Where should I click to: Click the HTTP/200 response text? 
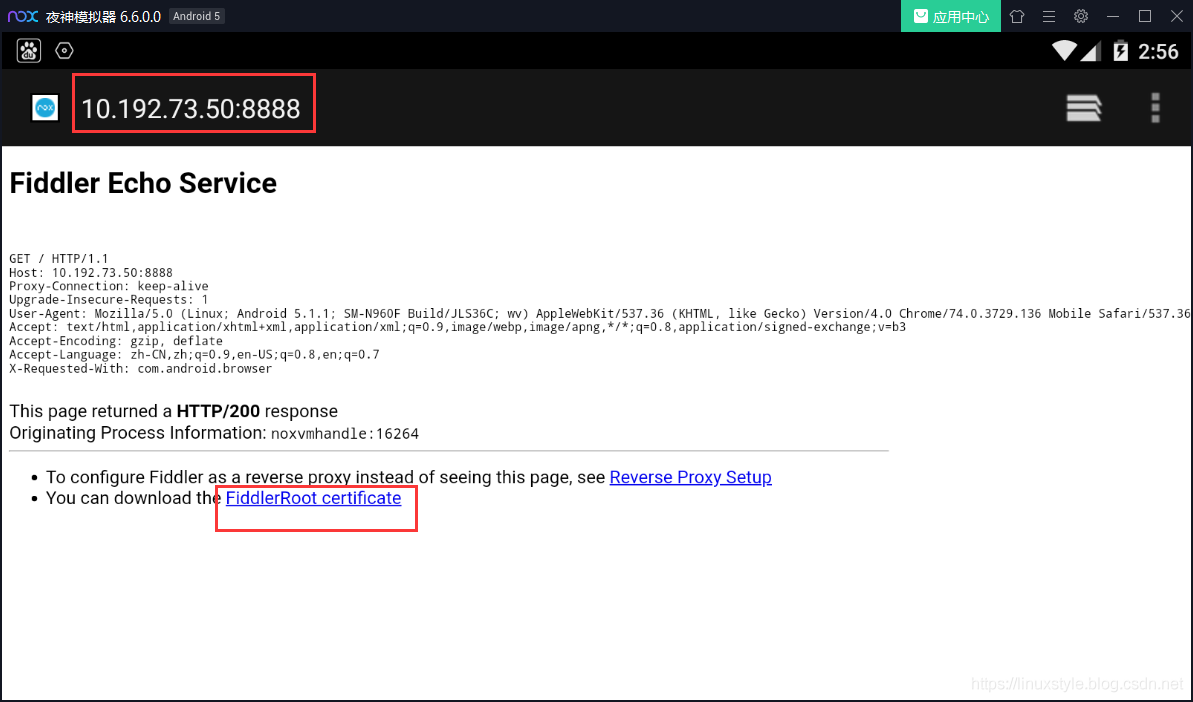tap(218, 411)
